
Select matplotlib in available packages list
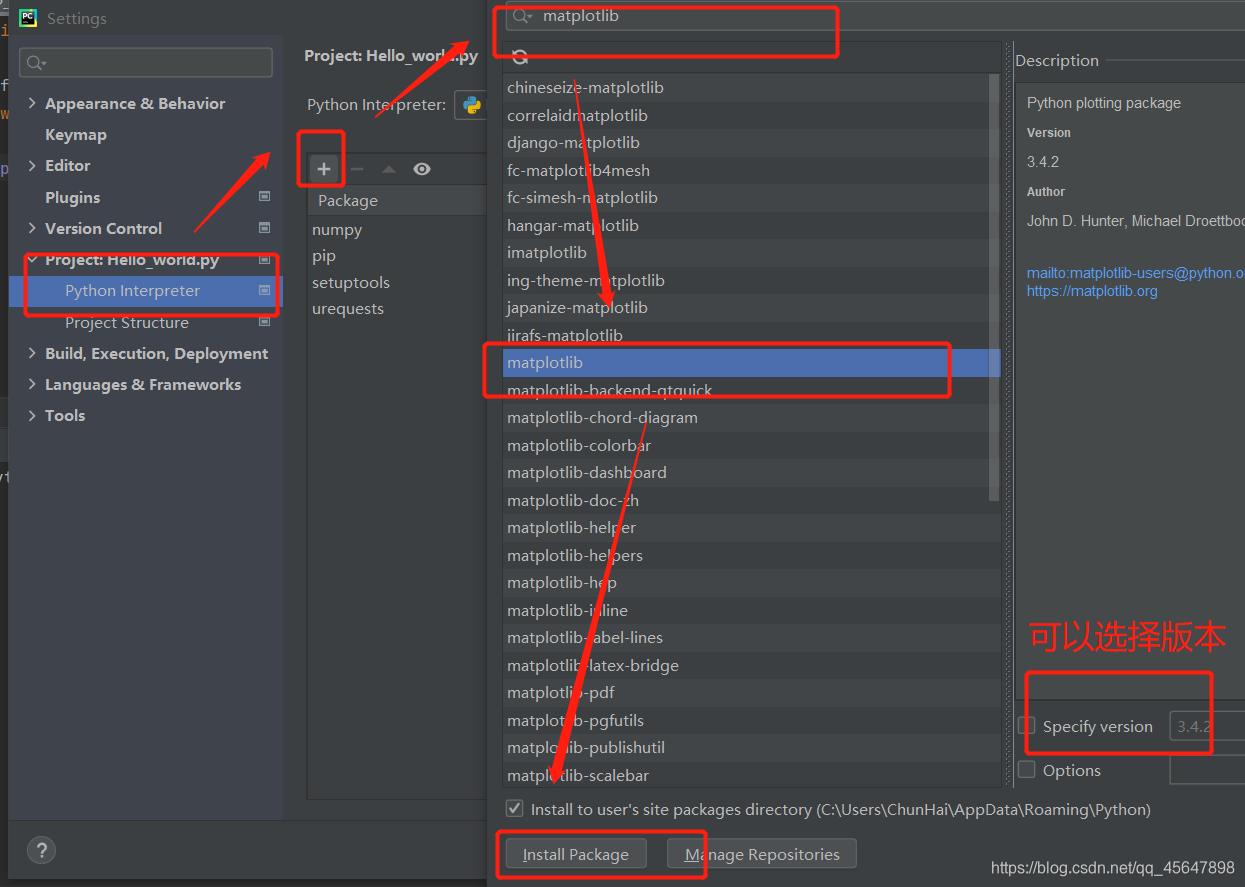(x=751, y=362)
